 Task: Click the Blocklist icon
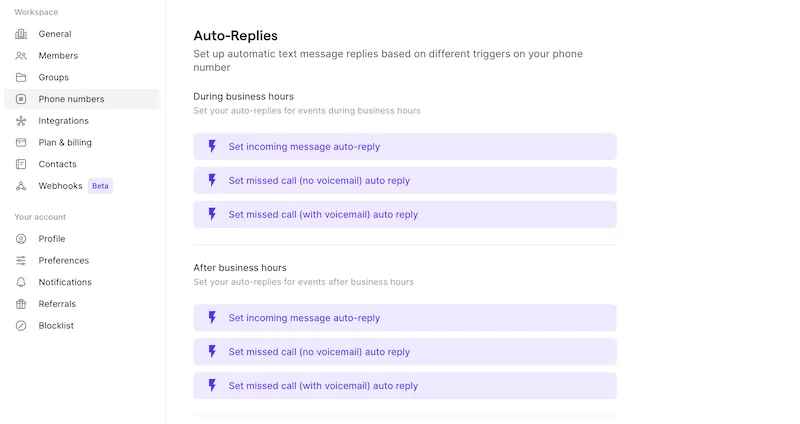point(21,326)
